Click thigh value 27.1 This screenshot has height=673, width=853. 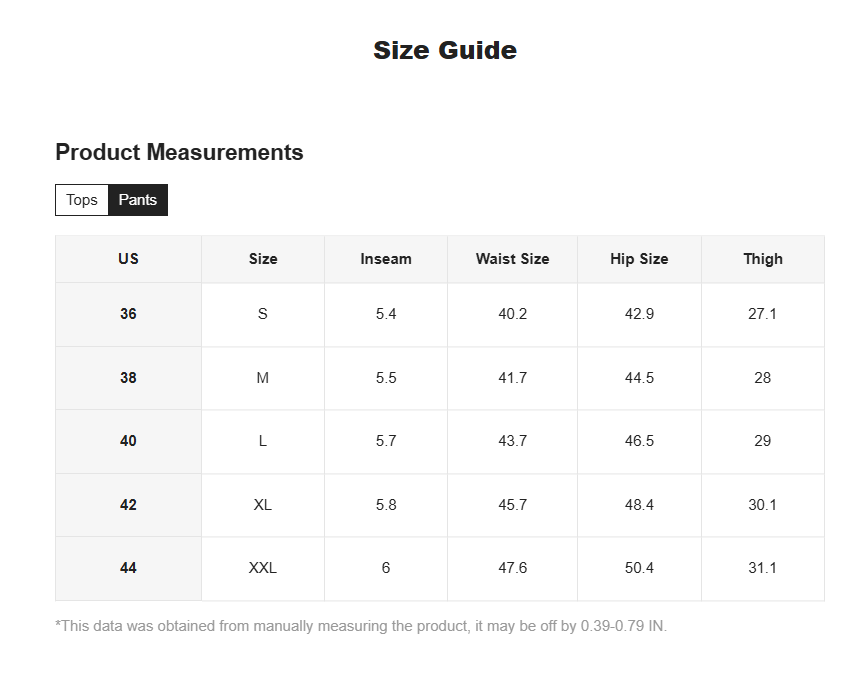(x=763, y=314)
